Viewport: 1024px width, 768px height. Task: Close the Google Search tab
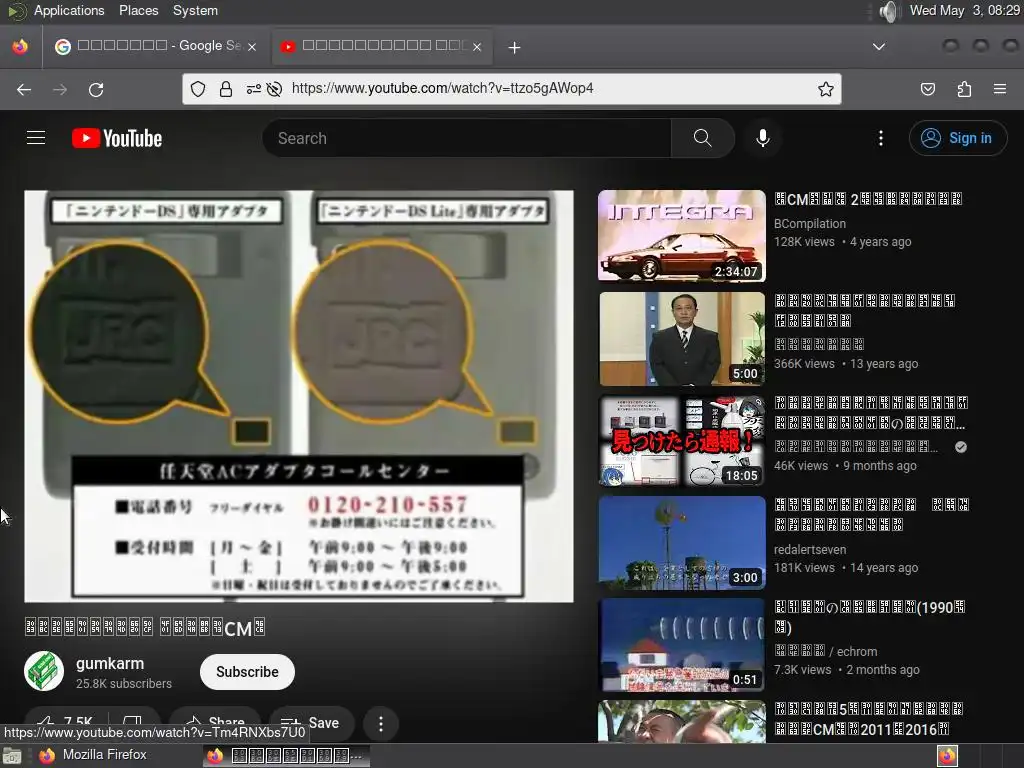[251, 46]
